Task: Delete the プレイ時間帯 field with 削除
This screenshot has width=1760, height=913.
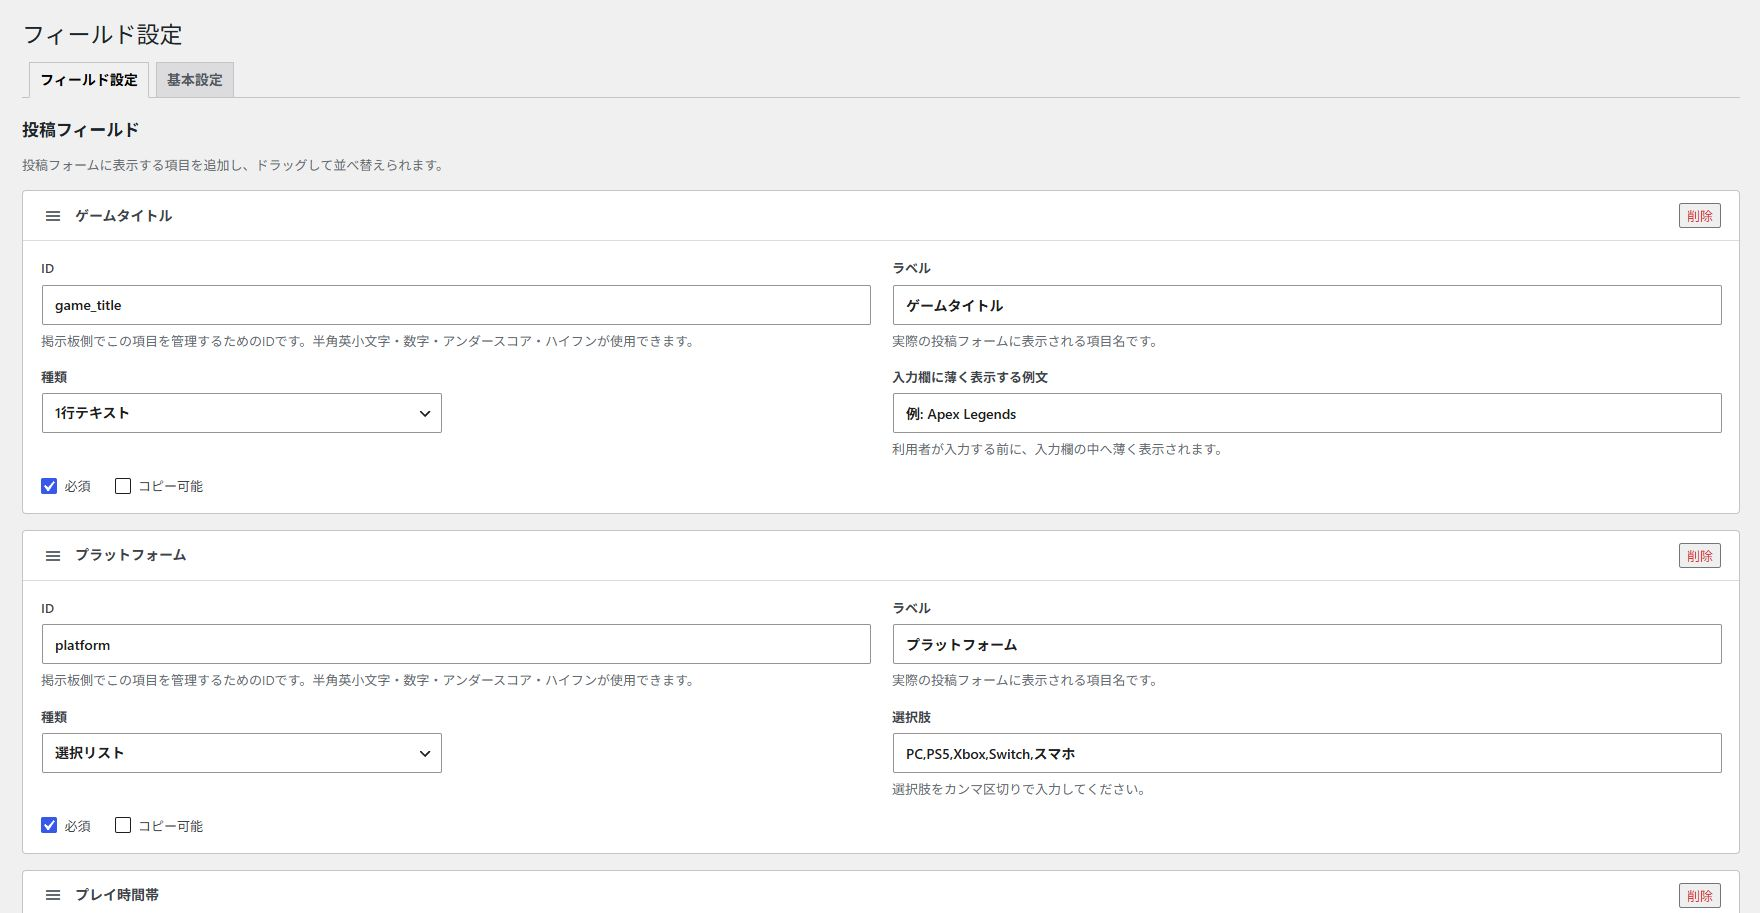Action: [1700, 896]
